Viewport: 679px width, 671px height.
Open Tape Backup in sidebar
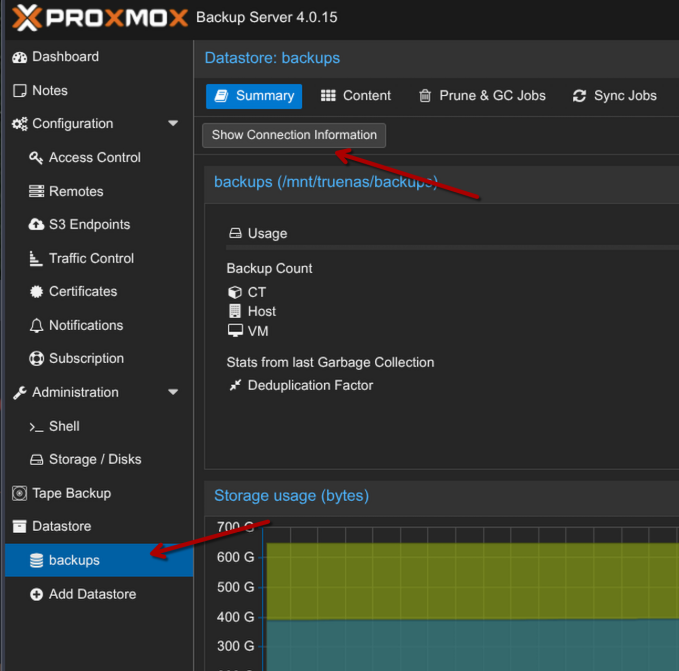(71, 493)
